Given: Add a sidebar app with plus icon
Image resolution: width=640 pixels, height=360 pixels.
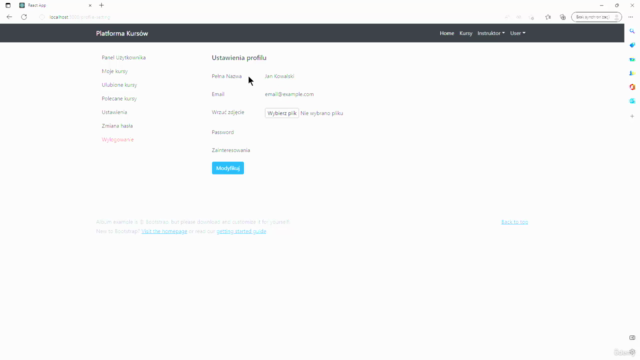Looking at the screenshot, I should (x=632, y=116).
